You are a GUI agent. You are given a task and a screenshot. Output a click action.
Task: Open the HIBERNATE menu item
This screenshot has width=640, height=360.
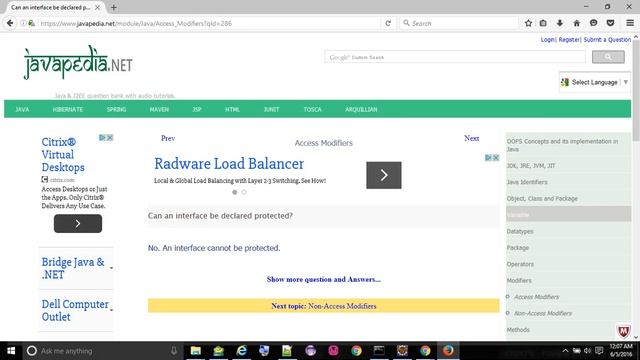(x=68, y=109)
